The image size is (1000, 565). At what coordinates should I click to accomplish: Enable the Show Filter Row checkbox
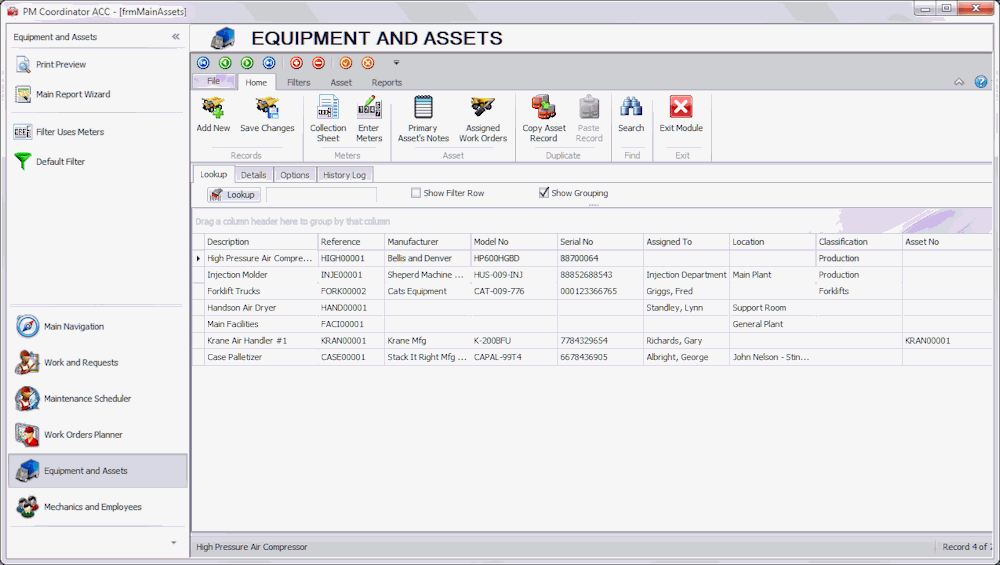(416, 193)
